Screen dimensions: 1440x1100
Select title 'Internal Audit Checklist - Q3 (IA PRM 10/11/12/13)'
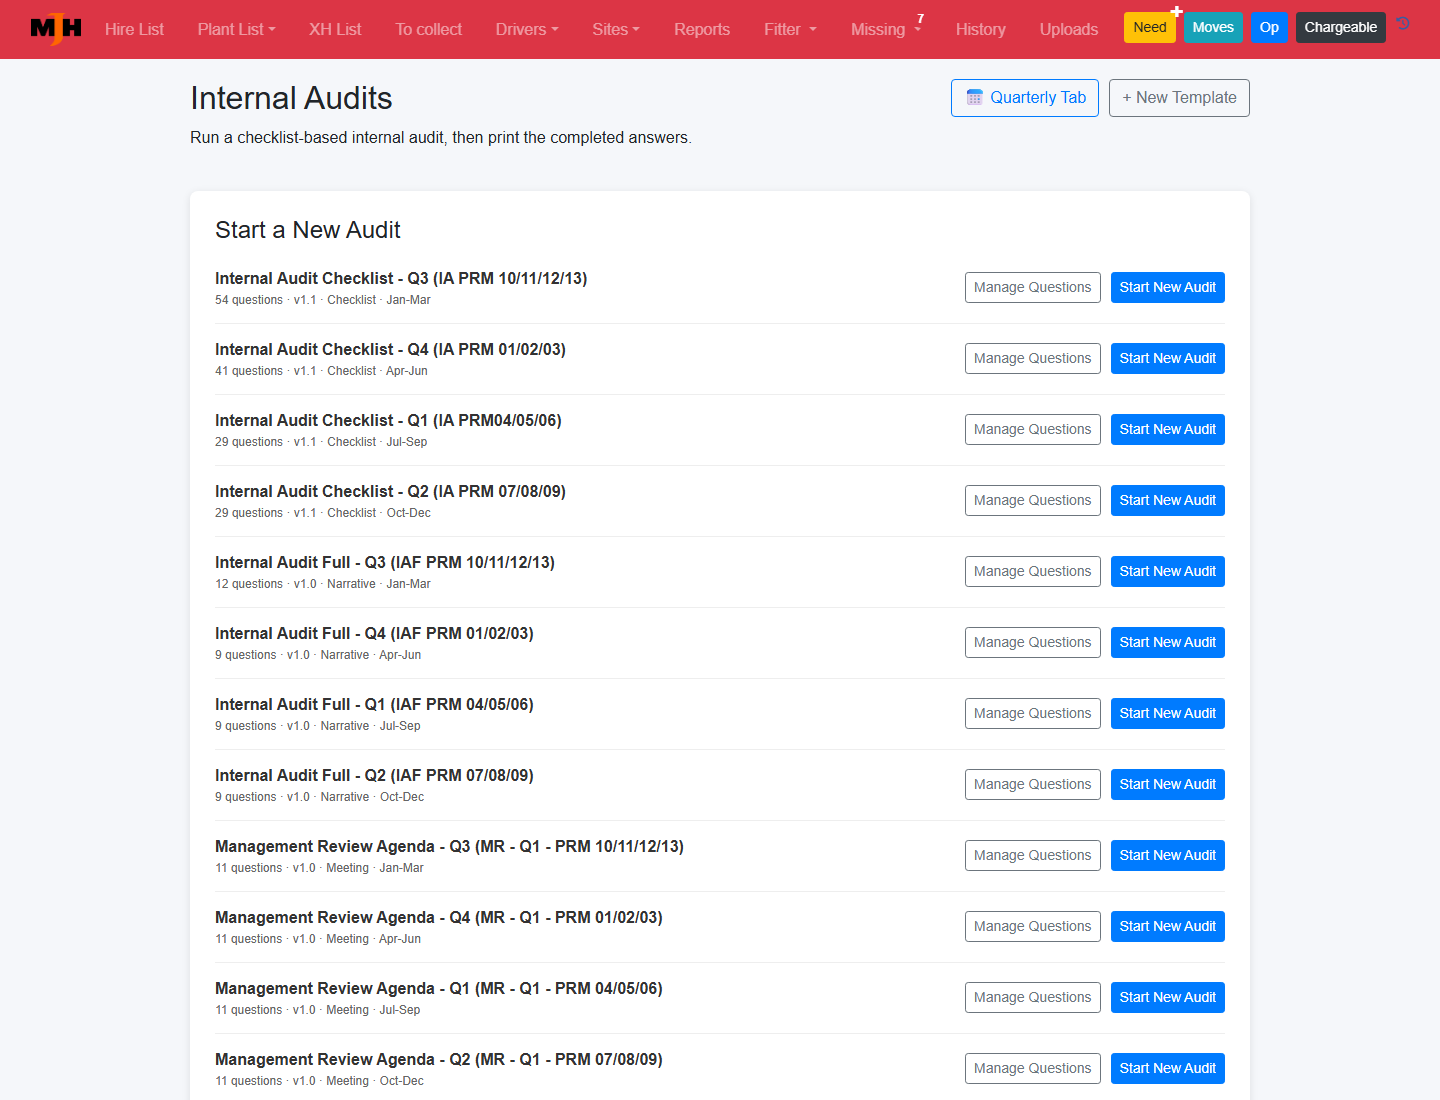tap(401, 278)
